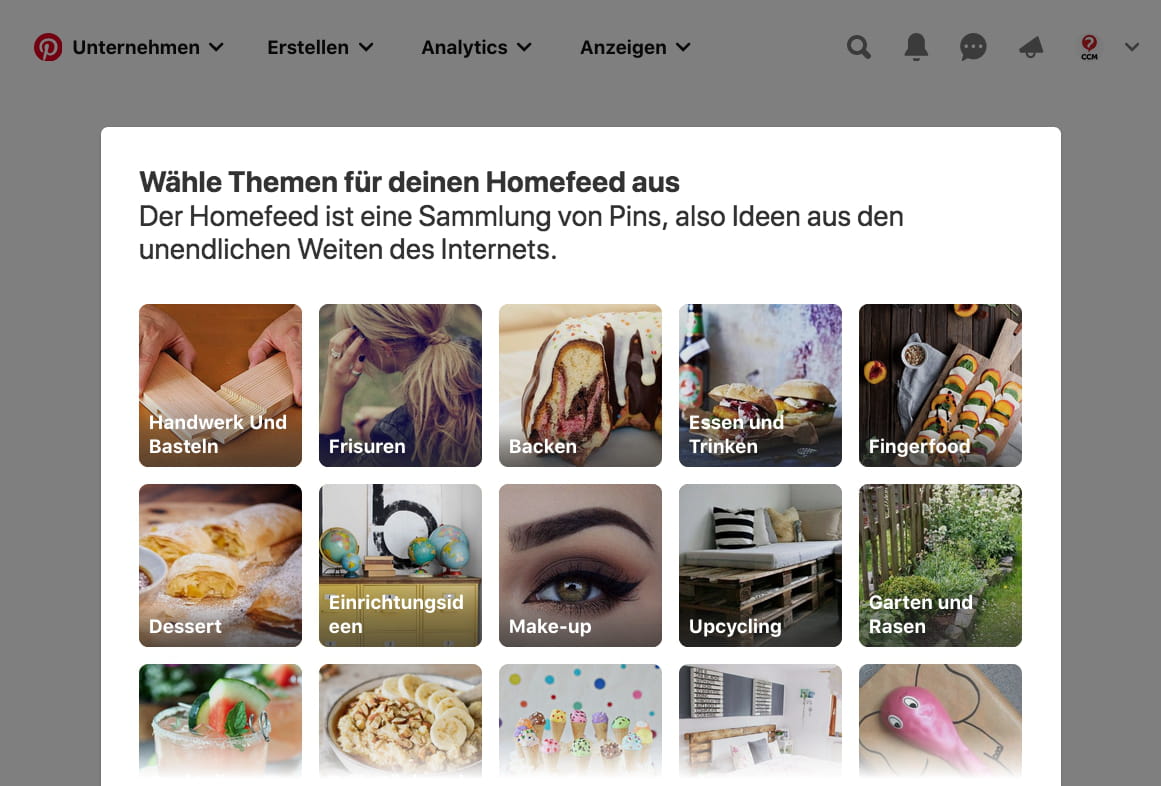Select the Make-up topic tile
The image size is (1161, 786).
click(580, 565)
